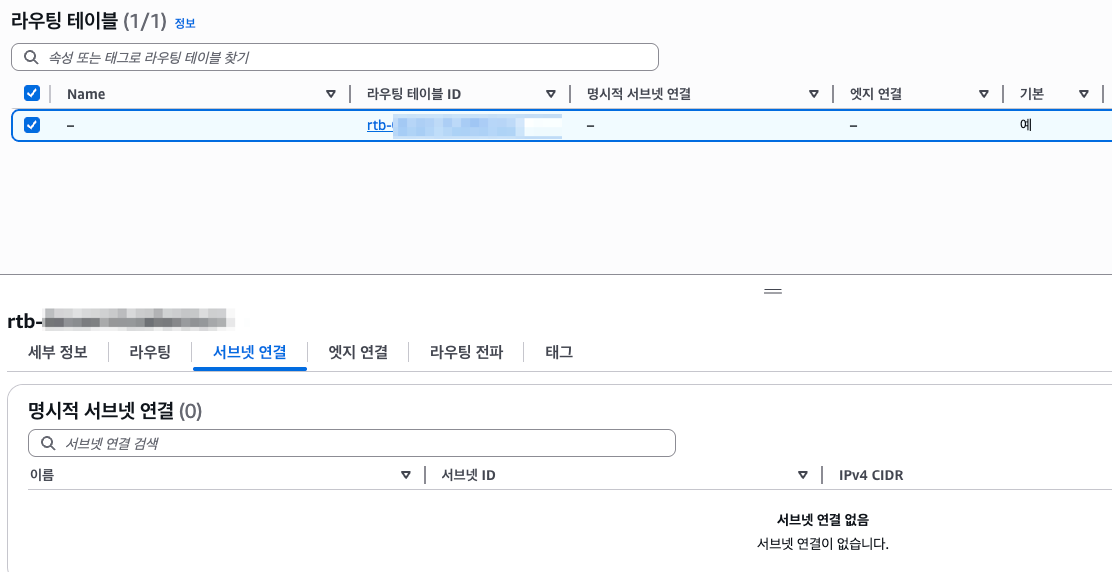Click the sort arrow on Name column
1112x572 pixels.
pos(330,94)
